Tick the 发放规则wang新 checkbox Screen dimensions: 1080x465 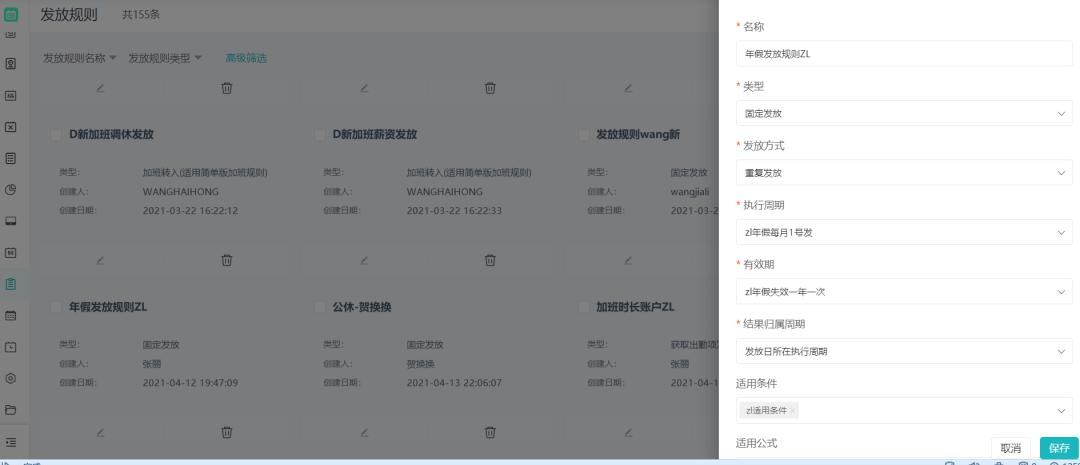pos(584,135)
